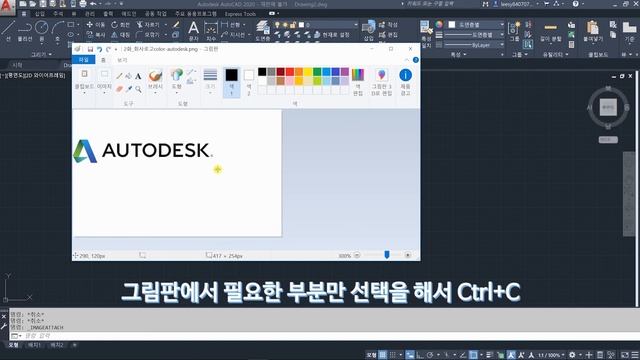This screenshot has width=640, height=360.
Task: Toggle snap mode in AutoCAD status bar
Action: pos(392,355)
